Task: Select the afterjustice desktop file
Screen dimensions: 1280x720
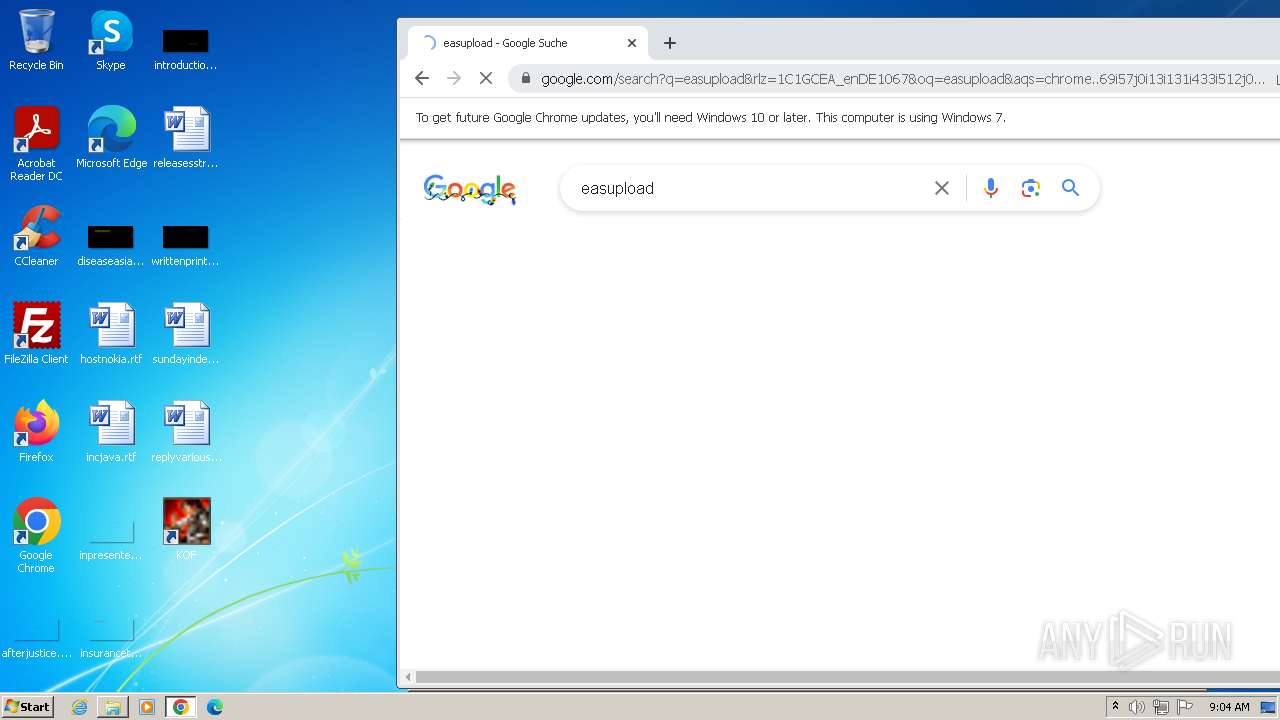Action: tap(36, 639)
